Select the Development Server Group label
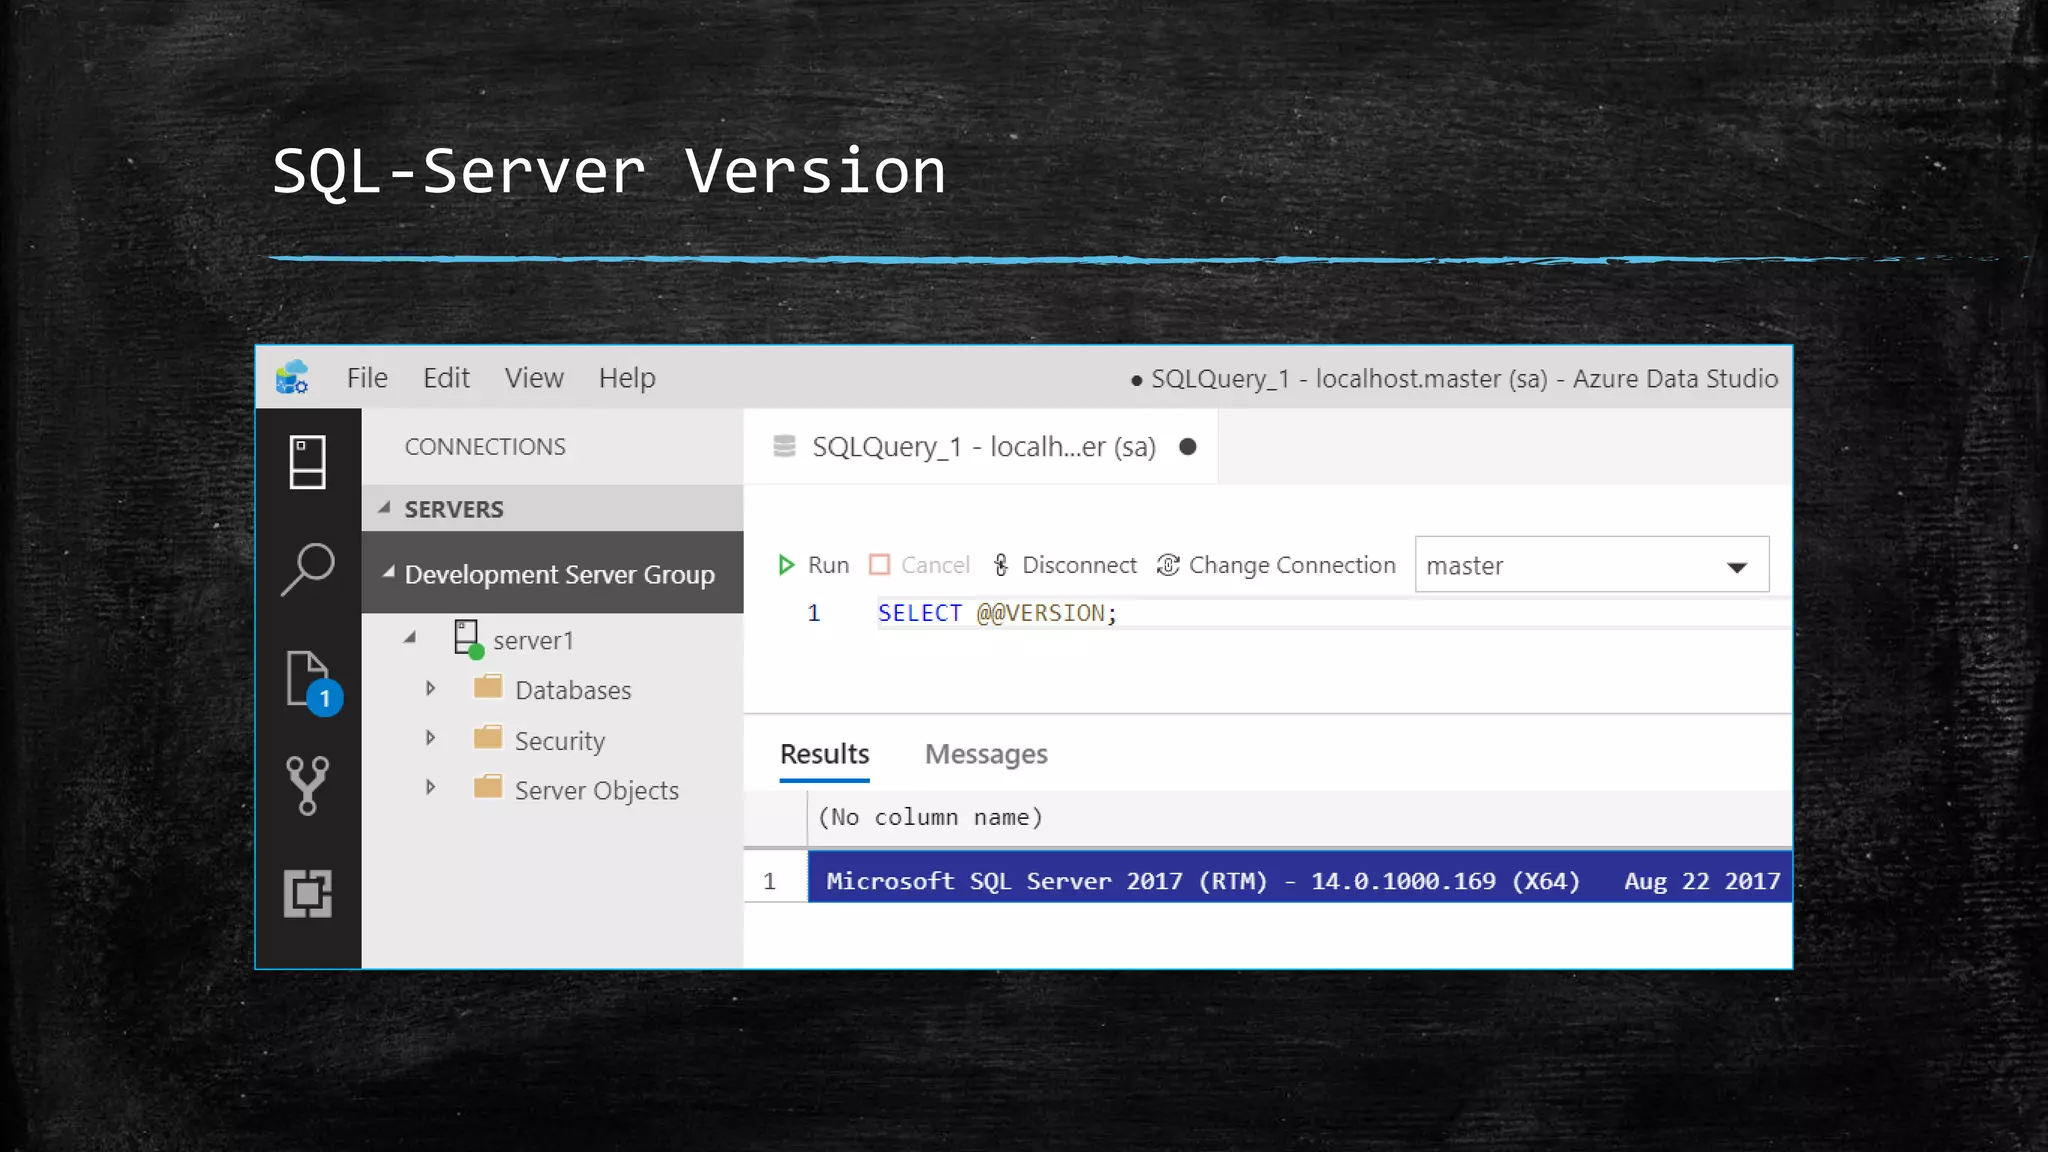 [560, 574]
